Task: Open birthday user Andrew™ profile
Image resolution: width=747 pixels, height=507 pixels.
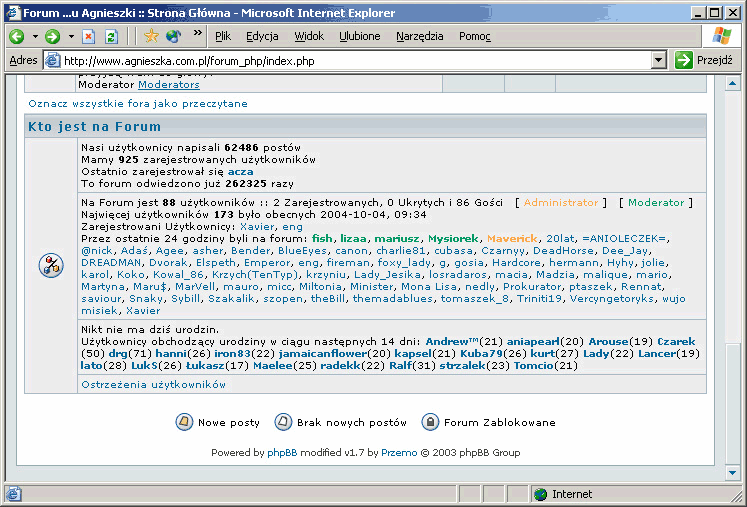Action: tap(452, 342)
